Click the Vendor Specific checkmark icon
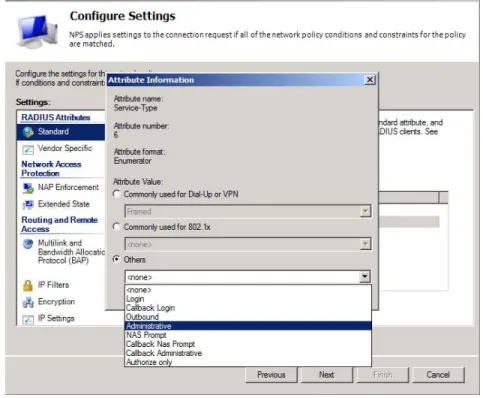 (x=28, y=149)
